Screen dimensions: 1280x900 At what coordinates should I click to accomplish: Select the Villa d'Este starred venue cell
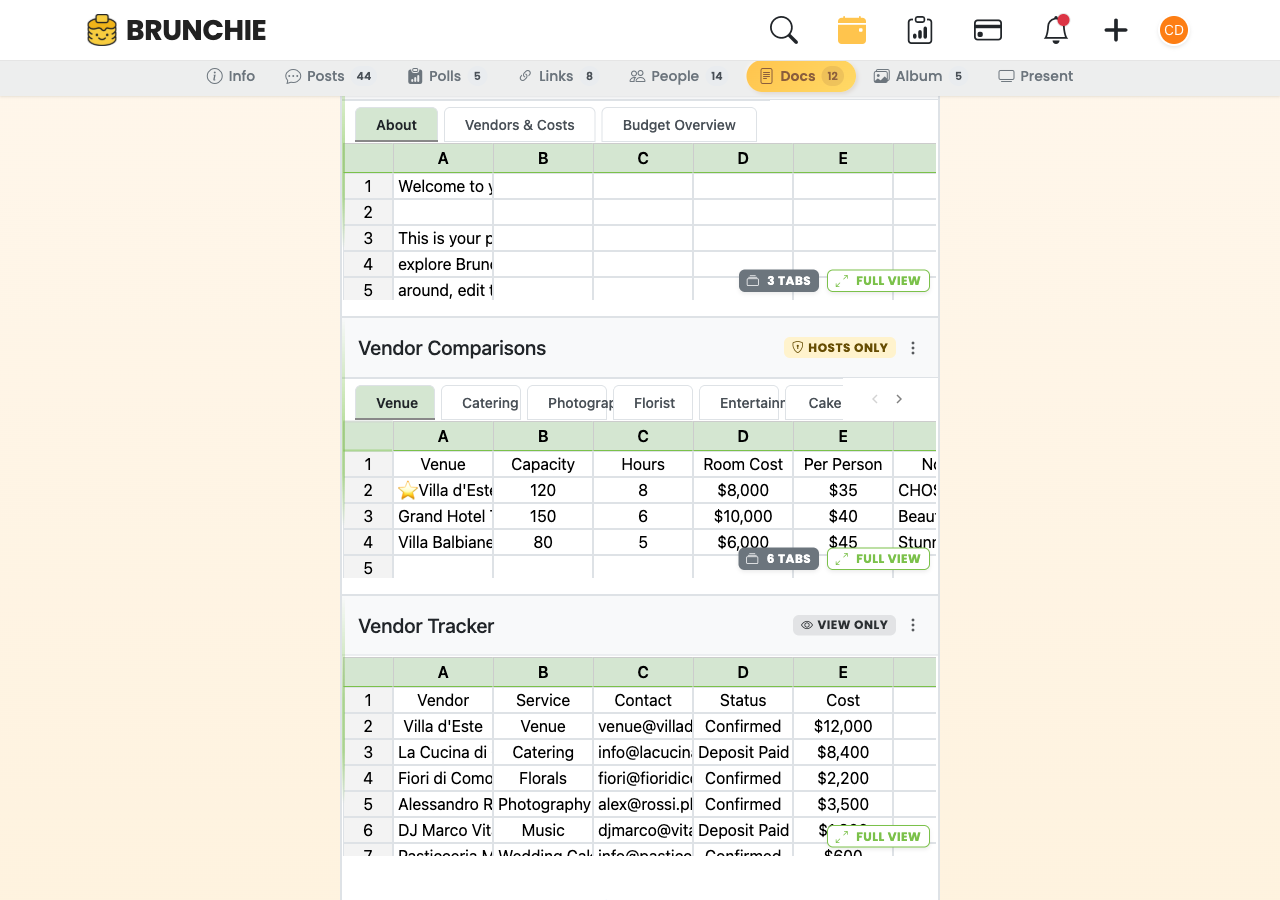point(443,490)
